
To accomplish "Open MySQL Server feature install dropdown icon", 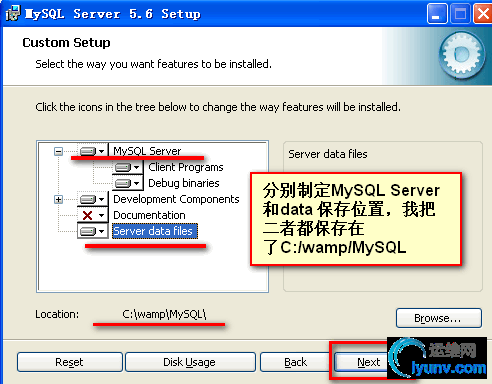I will click(x=93, y=151).
